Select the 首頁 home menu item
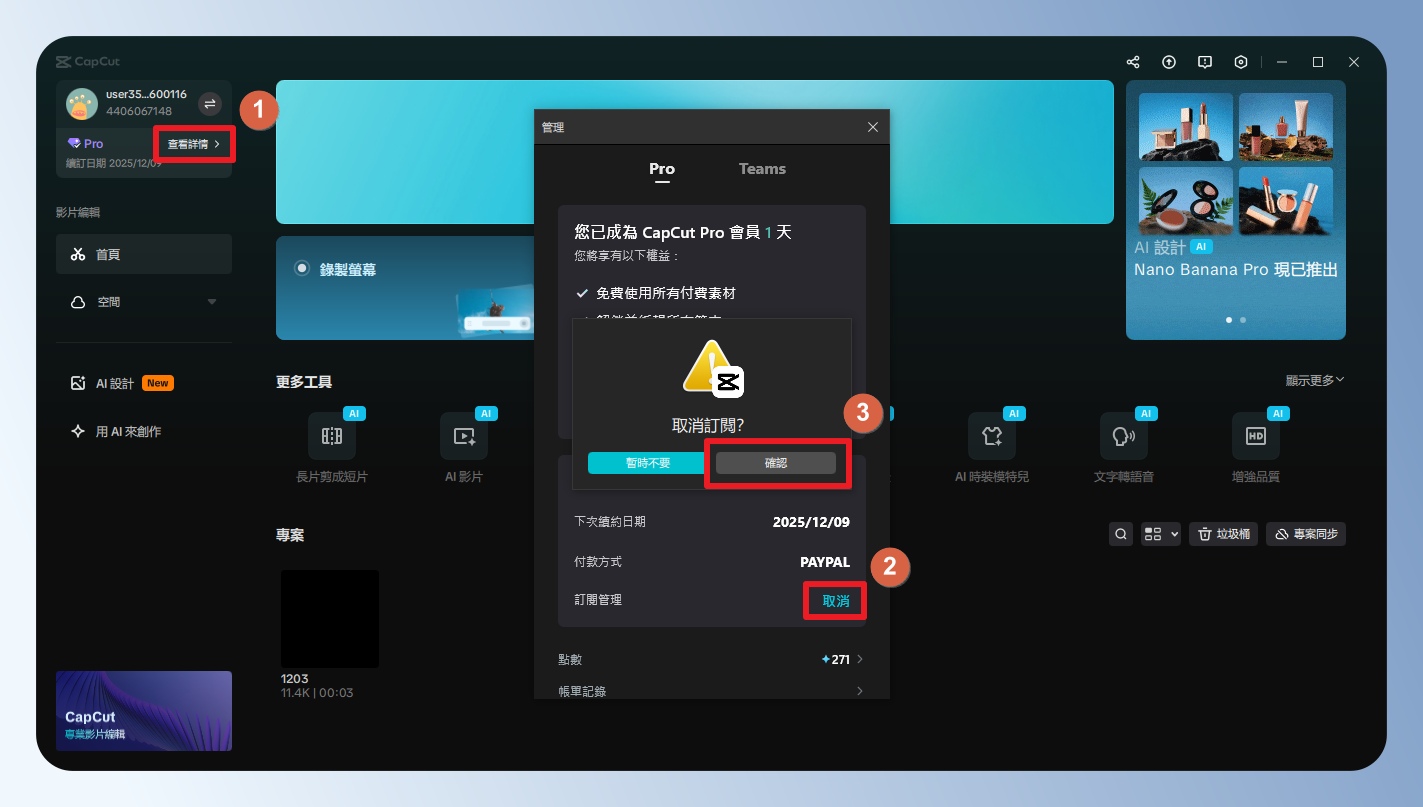Viewport: 1423px width, 807px height. 144,255
